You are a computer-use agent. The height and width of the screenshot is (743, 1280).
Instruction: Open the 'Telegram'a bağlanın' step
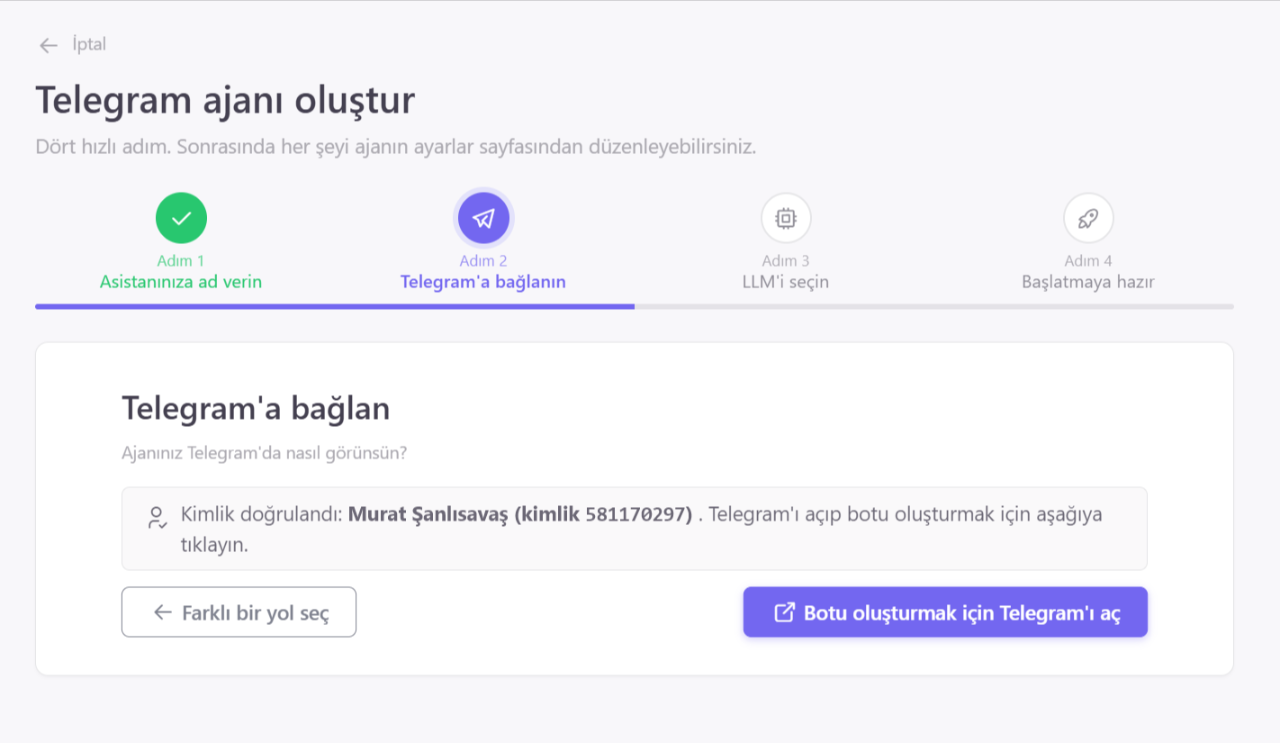click(483, 282)
